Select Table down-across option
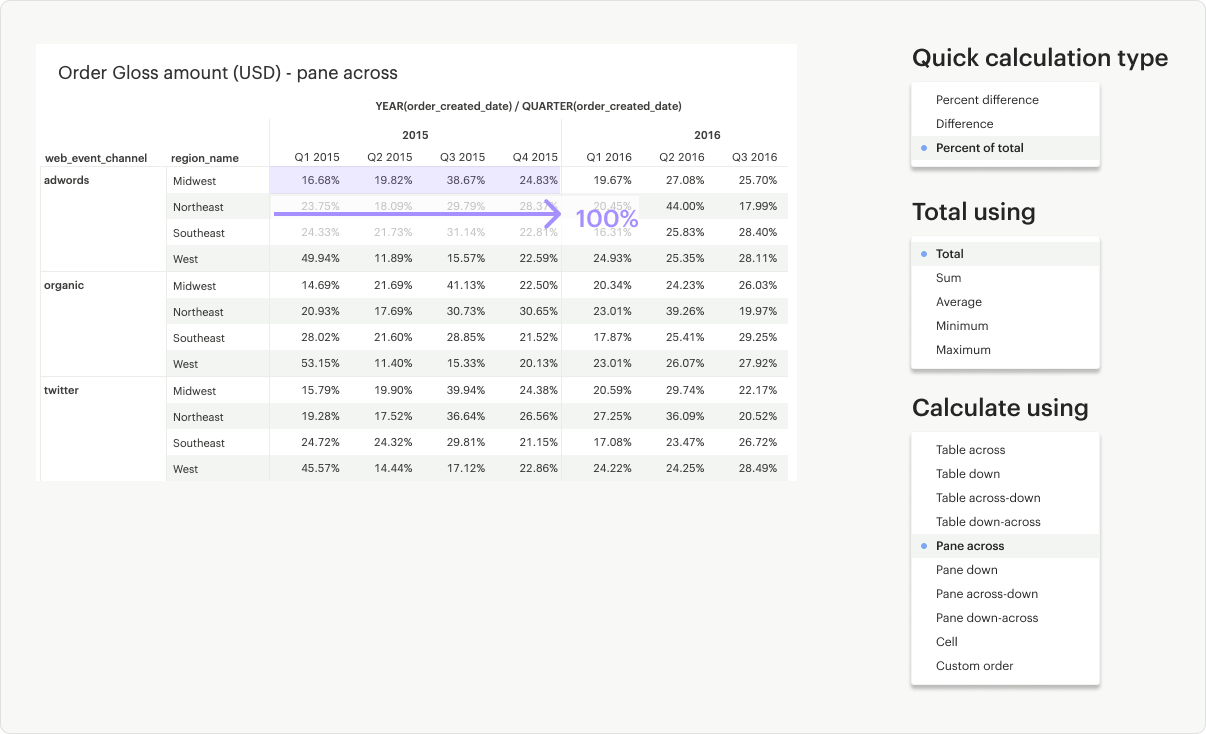 coord(987,522)
